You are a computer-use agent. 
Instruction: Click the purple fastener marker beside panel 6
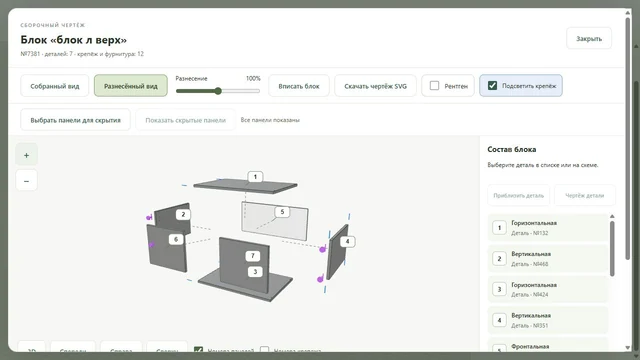pyautogui.click(x=151, y=245)
